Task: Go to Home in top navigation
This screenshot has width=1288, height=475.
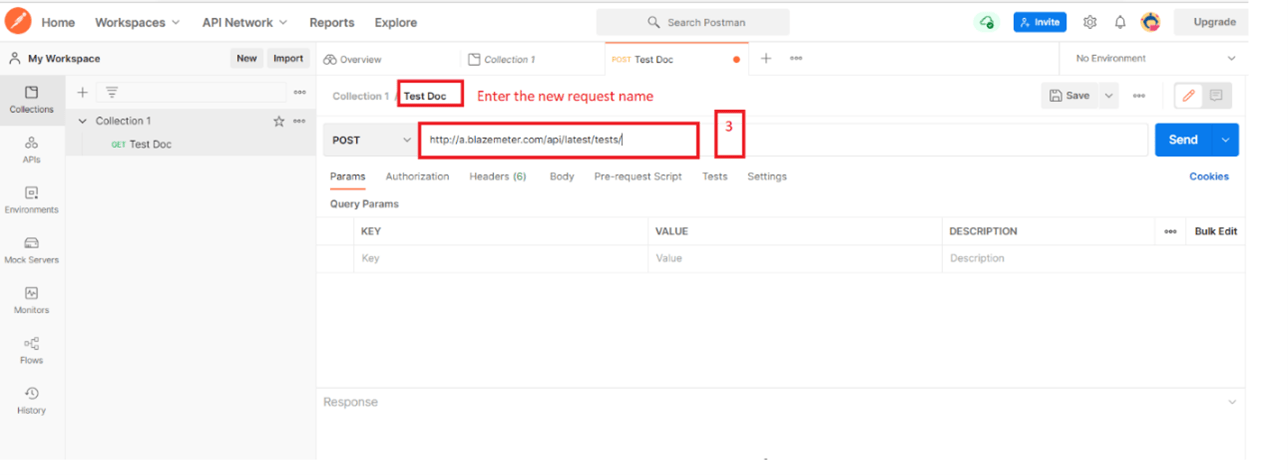Action: coord(58,22)
